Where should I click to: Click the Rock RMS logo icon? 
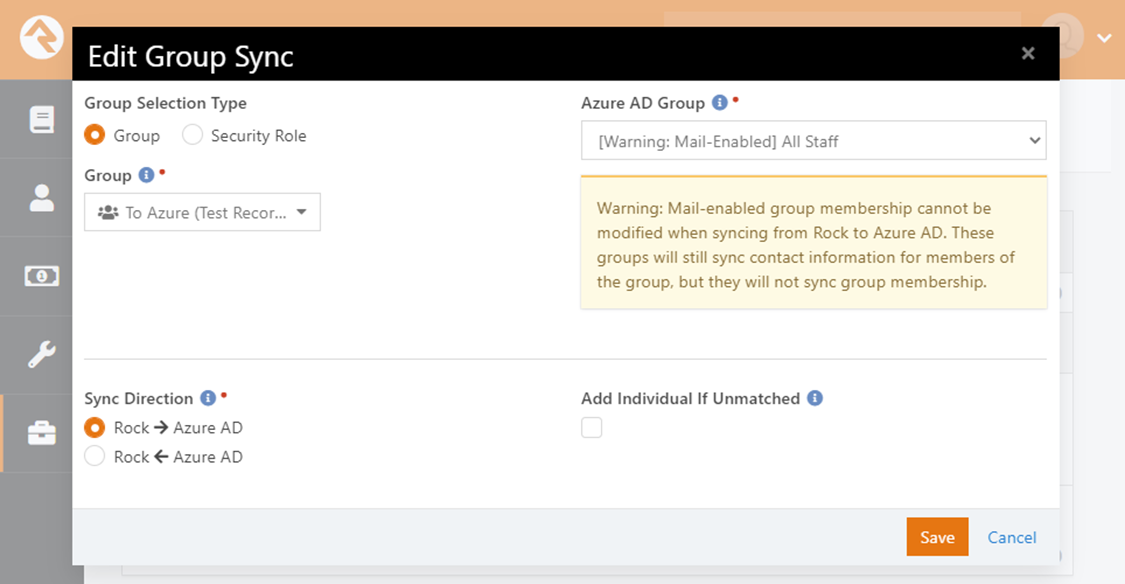(42, 37)
